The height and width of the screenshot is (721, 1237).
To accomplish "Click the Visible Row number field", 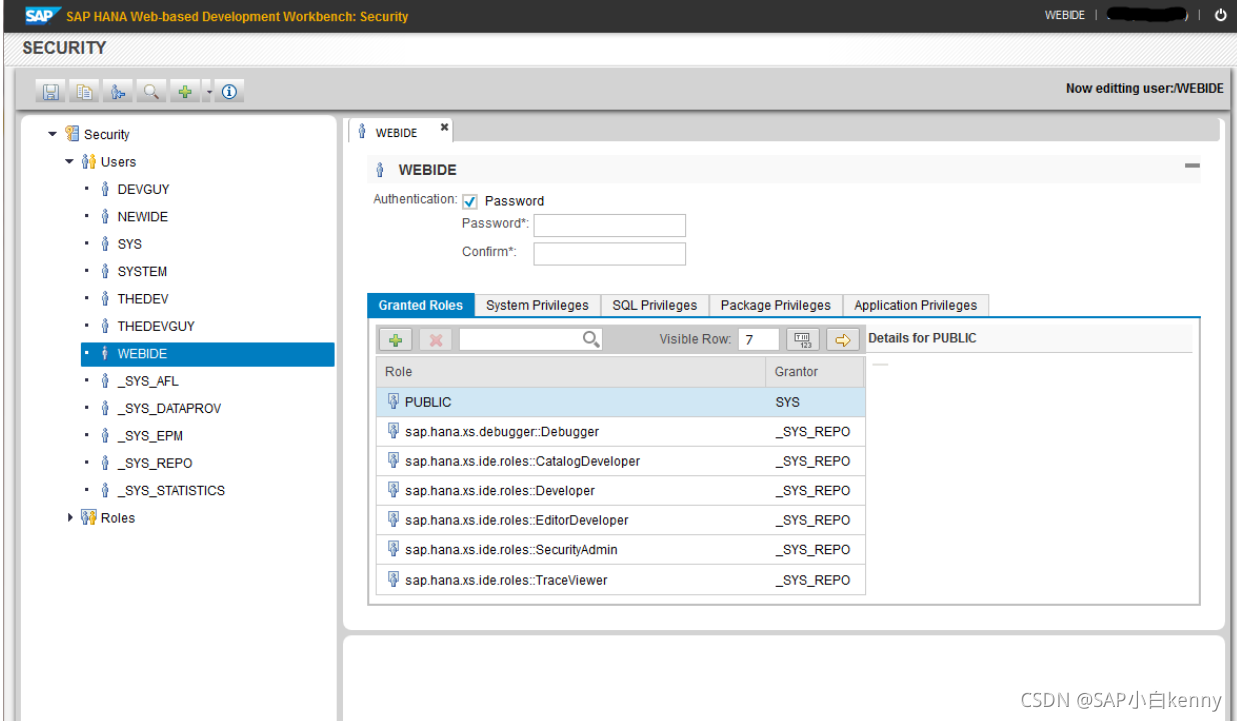I will tap(759, 340).
